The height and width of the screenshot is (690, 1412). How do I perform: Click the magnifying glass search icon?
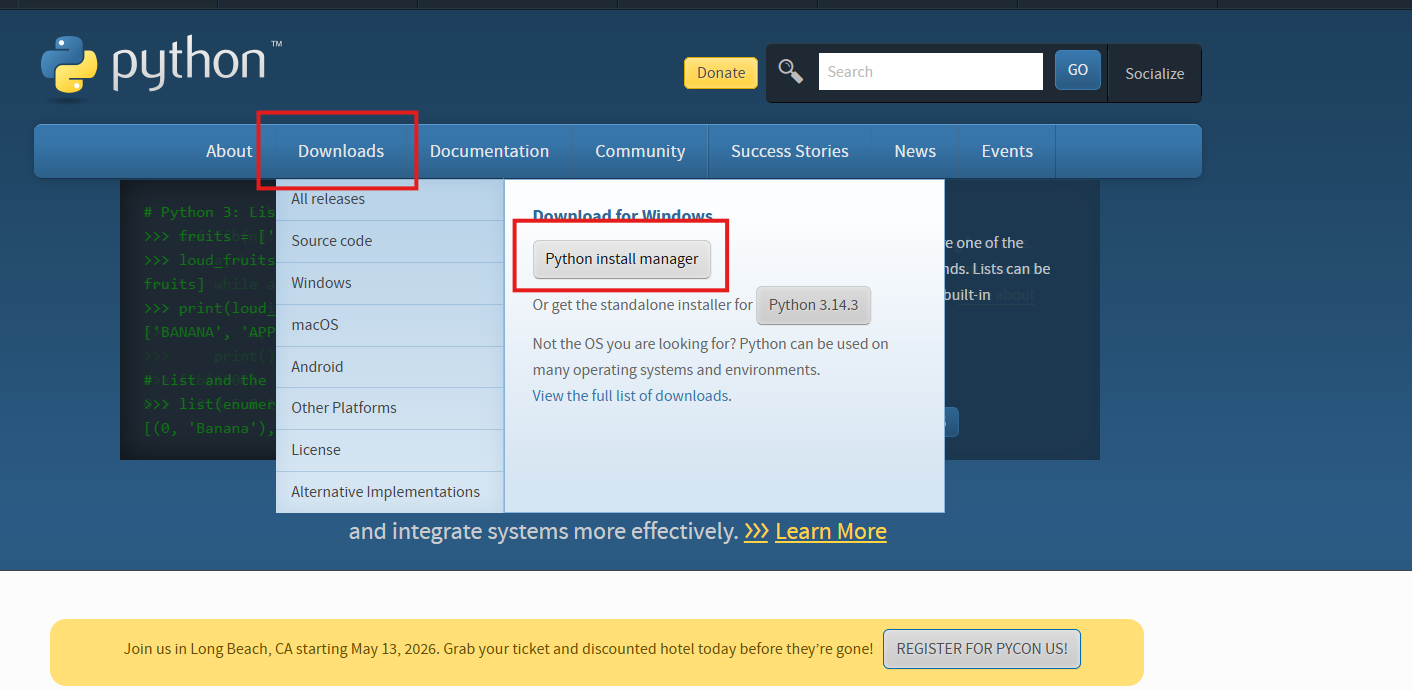pos(791,71)
